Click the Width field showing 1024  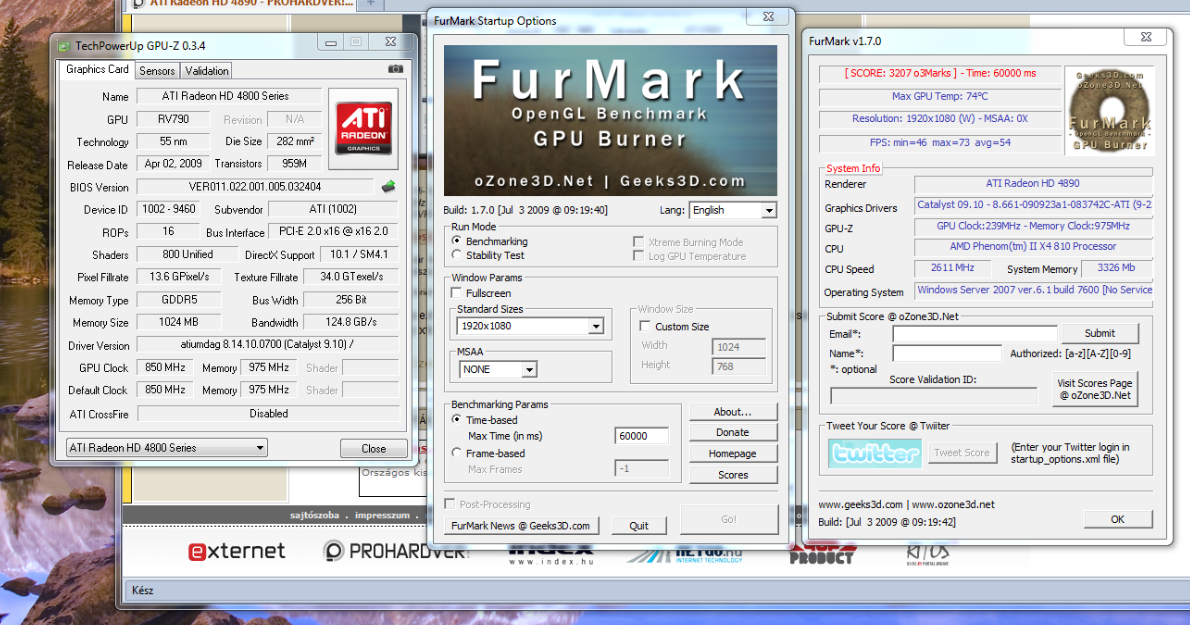738,347
